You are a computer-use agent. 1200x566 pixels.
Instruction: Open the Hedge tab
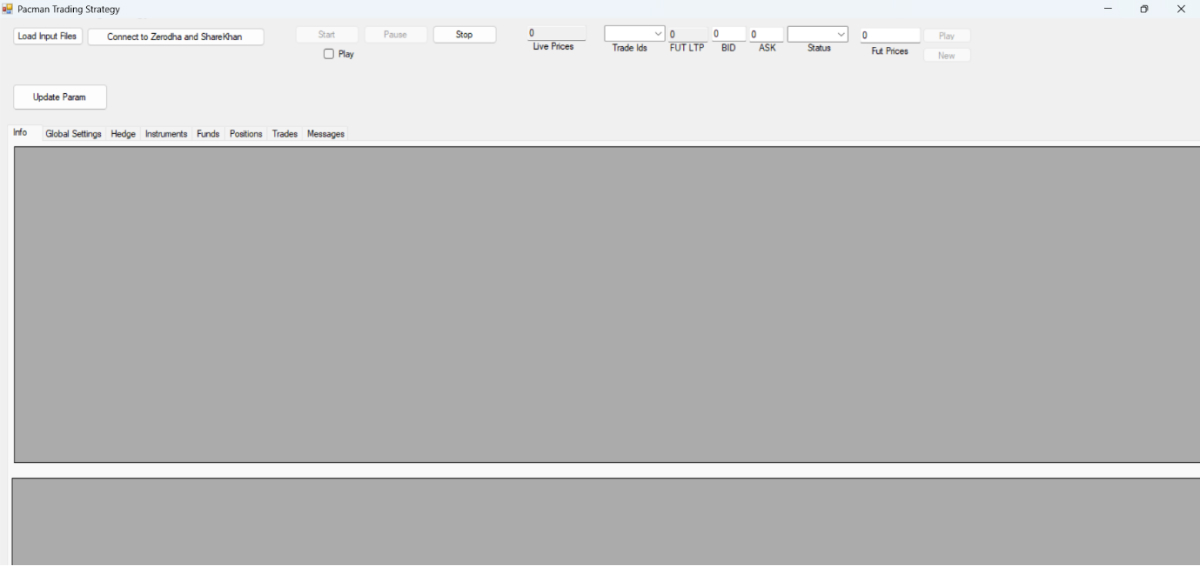(123, 134)
